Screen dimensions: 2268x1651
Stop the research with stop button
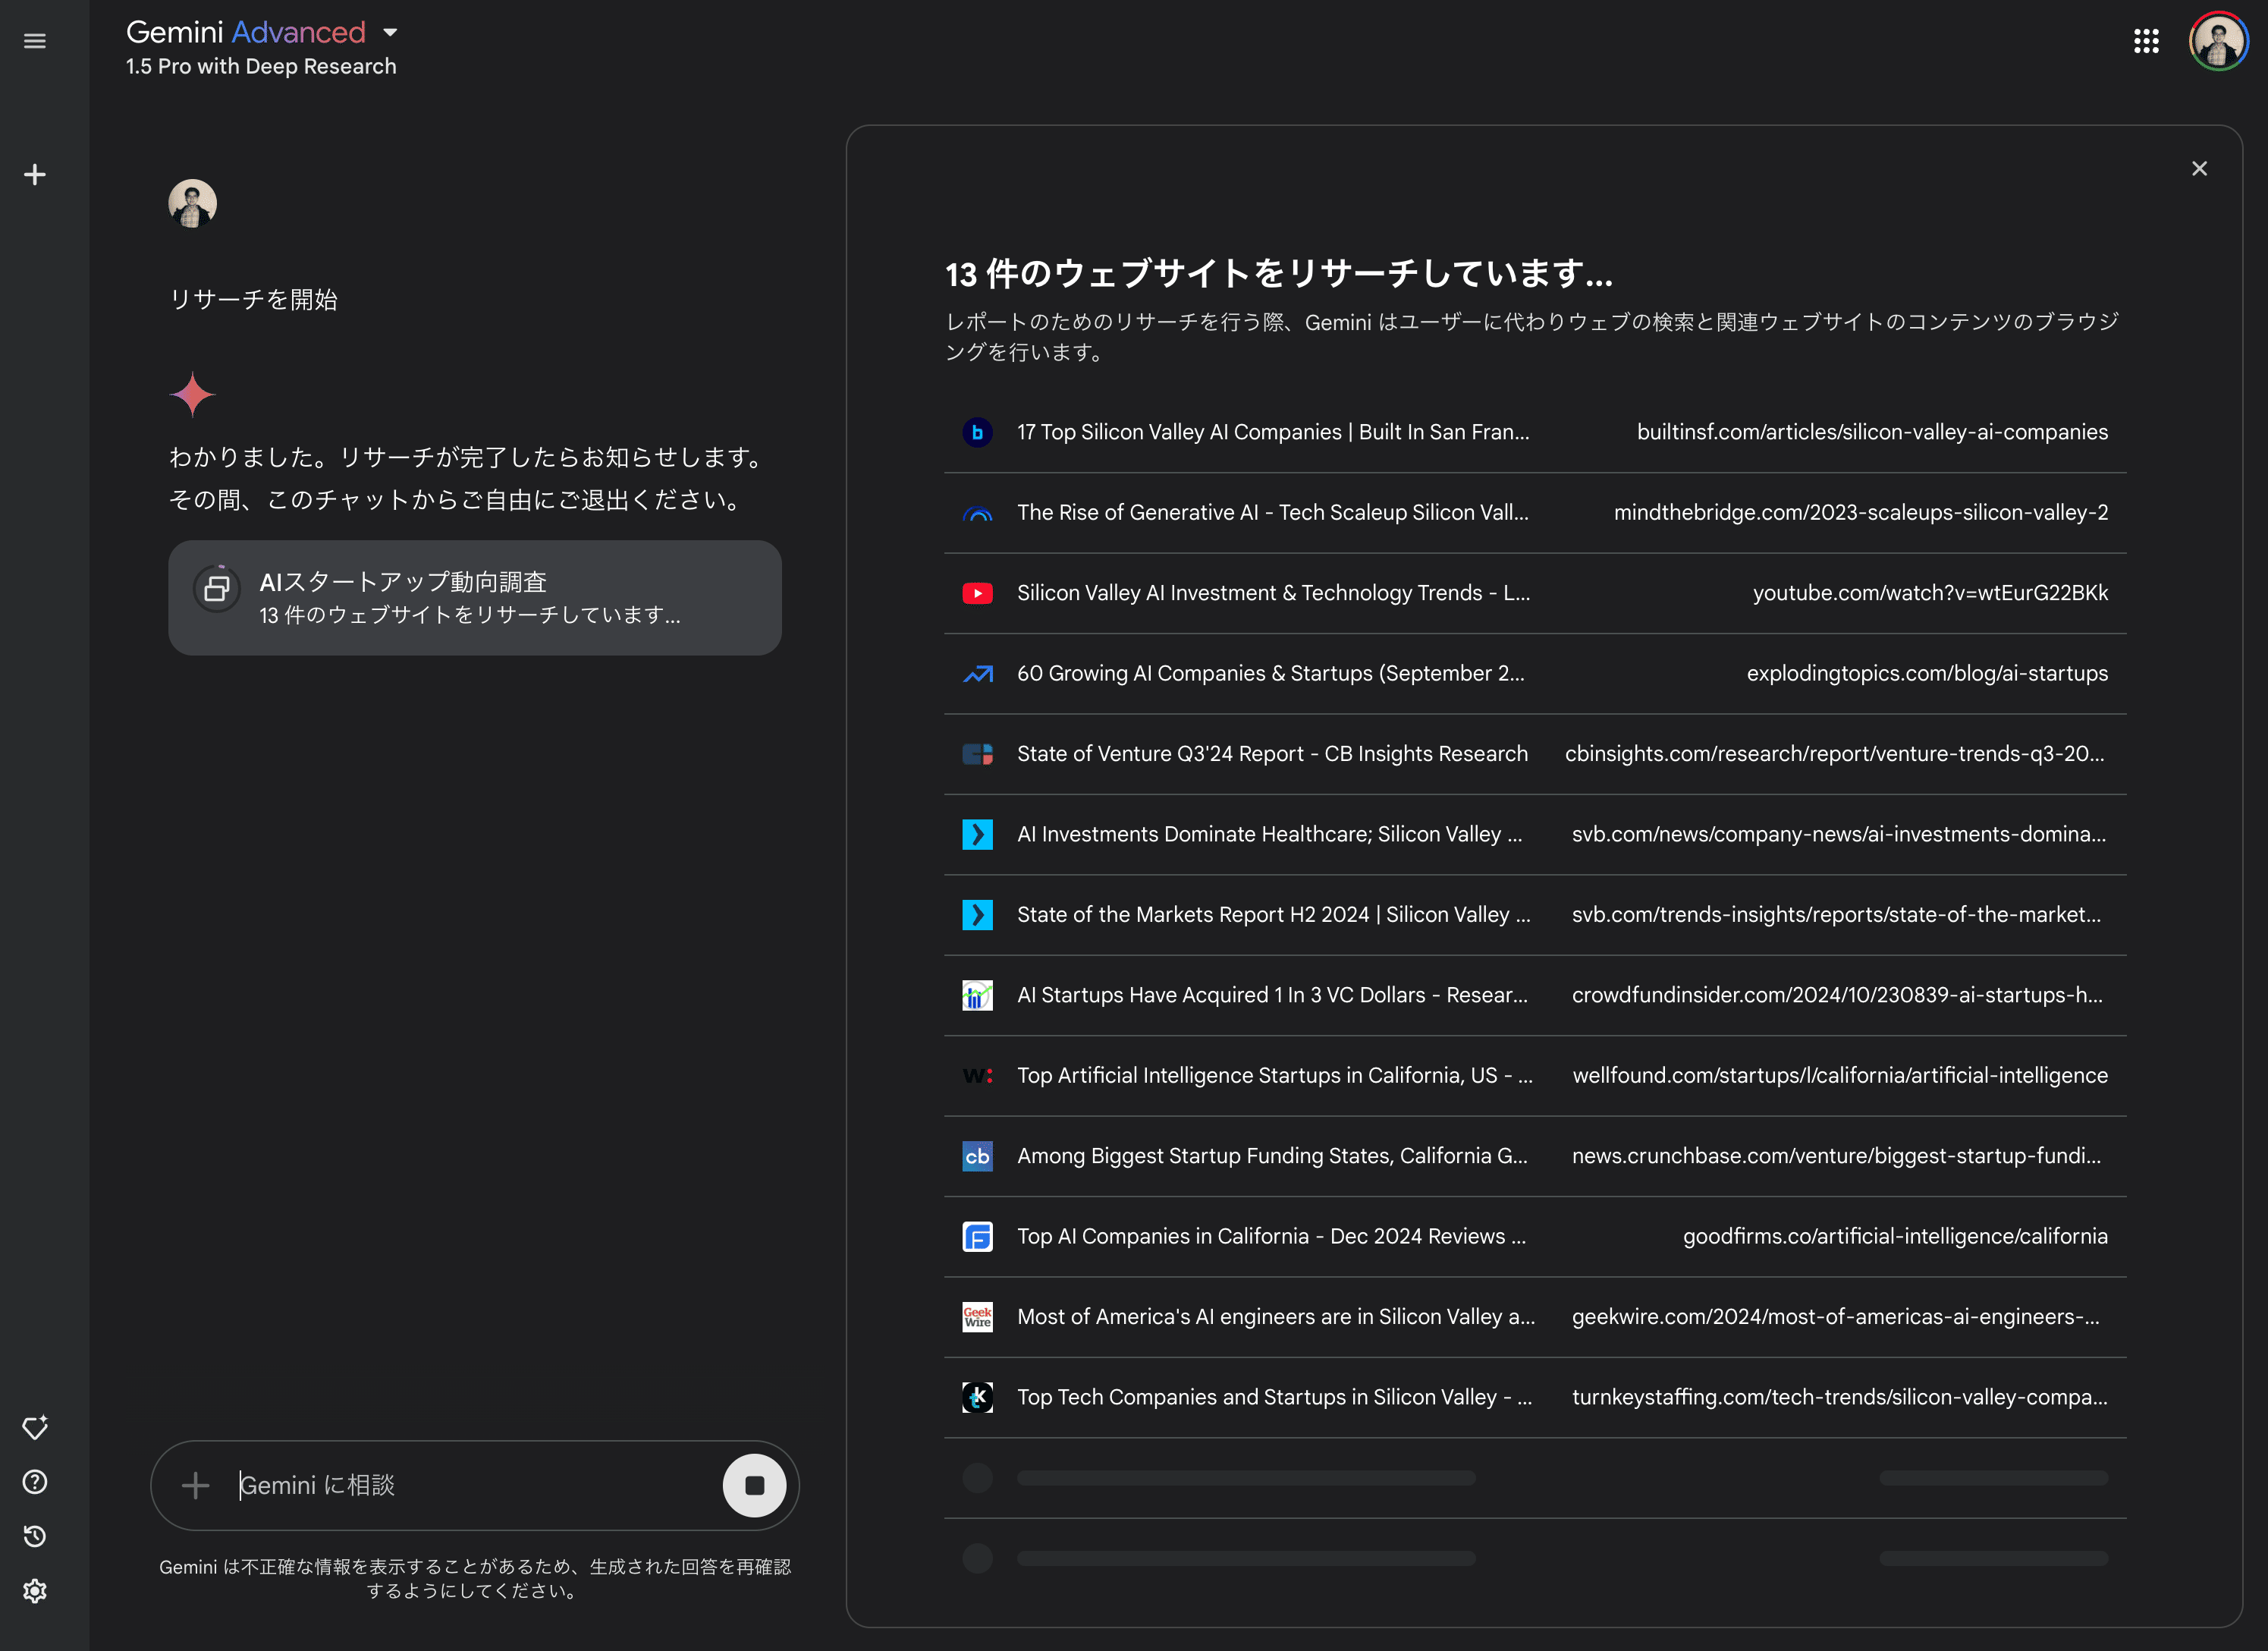(x=754, y=1485)
